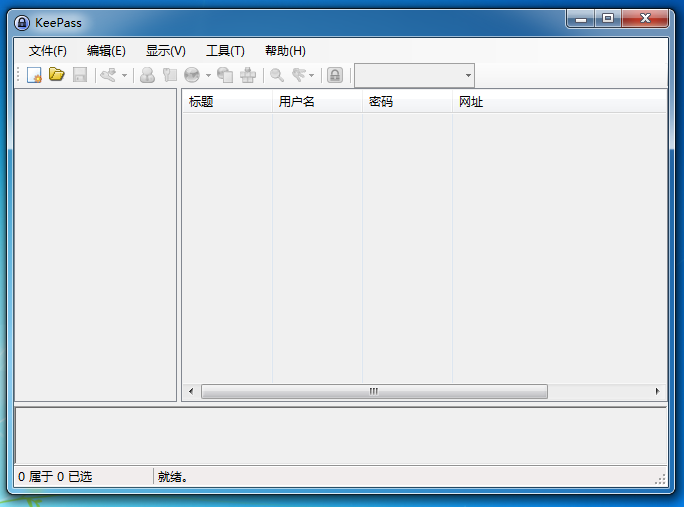Sort by the 网址 column header
Image resolution: width=684 pixels, height=507 pixels.
[560, 102]
